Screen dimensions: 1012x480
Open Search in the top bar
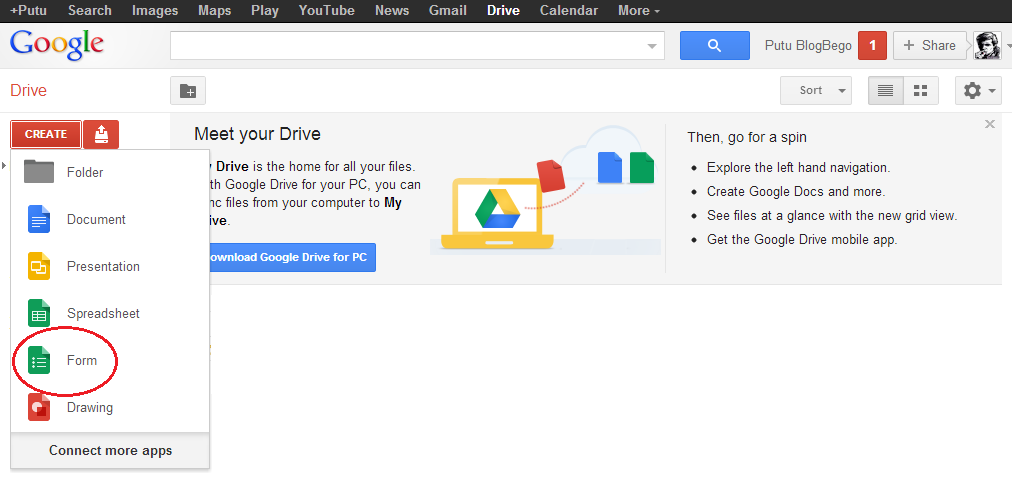click(90, 10)
